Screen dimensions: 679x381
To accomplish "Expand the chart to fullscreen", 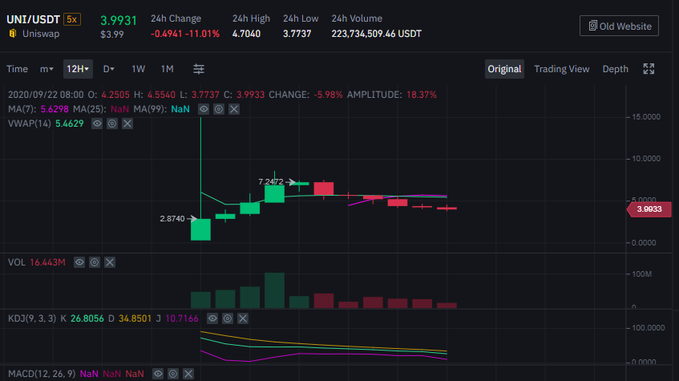I will coord(649,69).
